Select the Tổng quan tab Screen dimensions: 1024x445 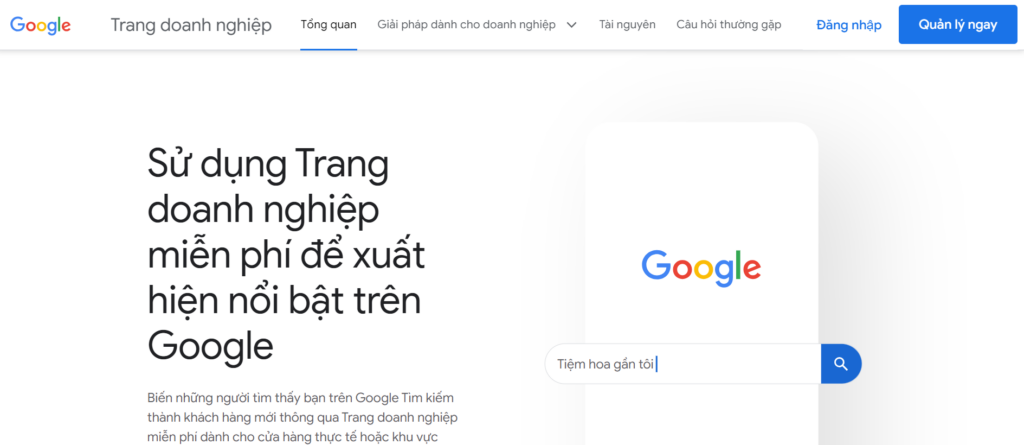coord(328,25)
